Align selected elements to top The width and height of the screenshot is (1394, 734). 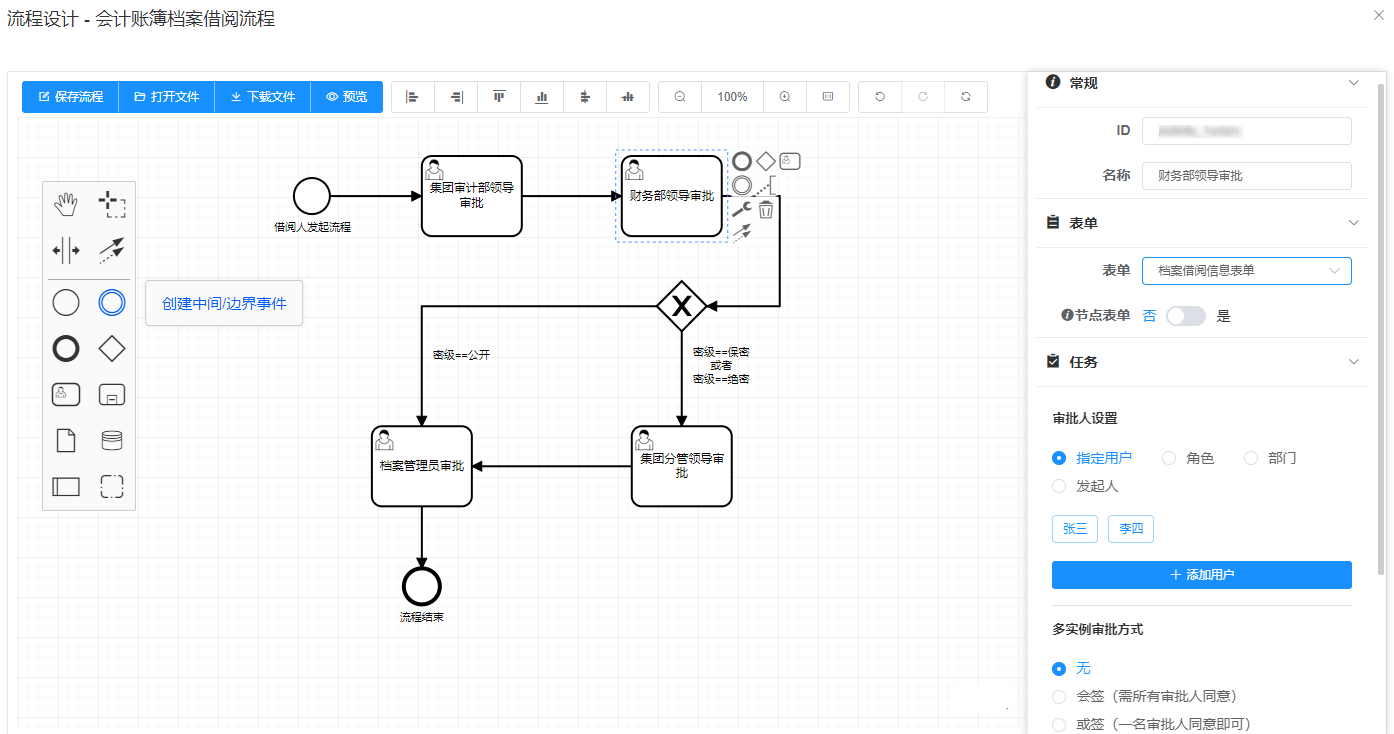(x=499, y=97)
